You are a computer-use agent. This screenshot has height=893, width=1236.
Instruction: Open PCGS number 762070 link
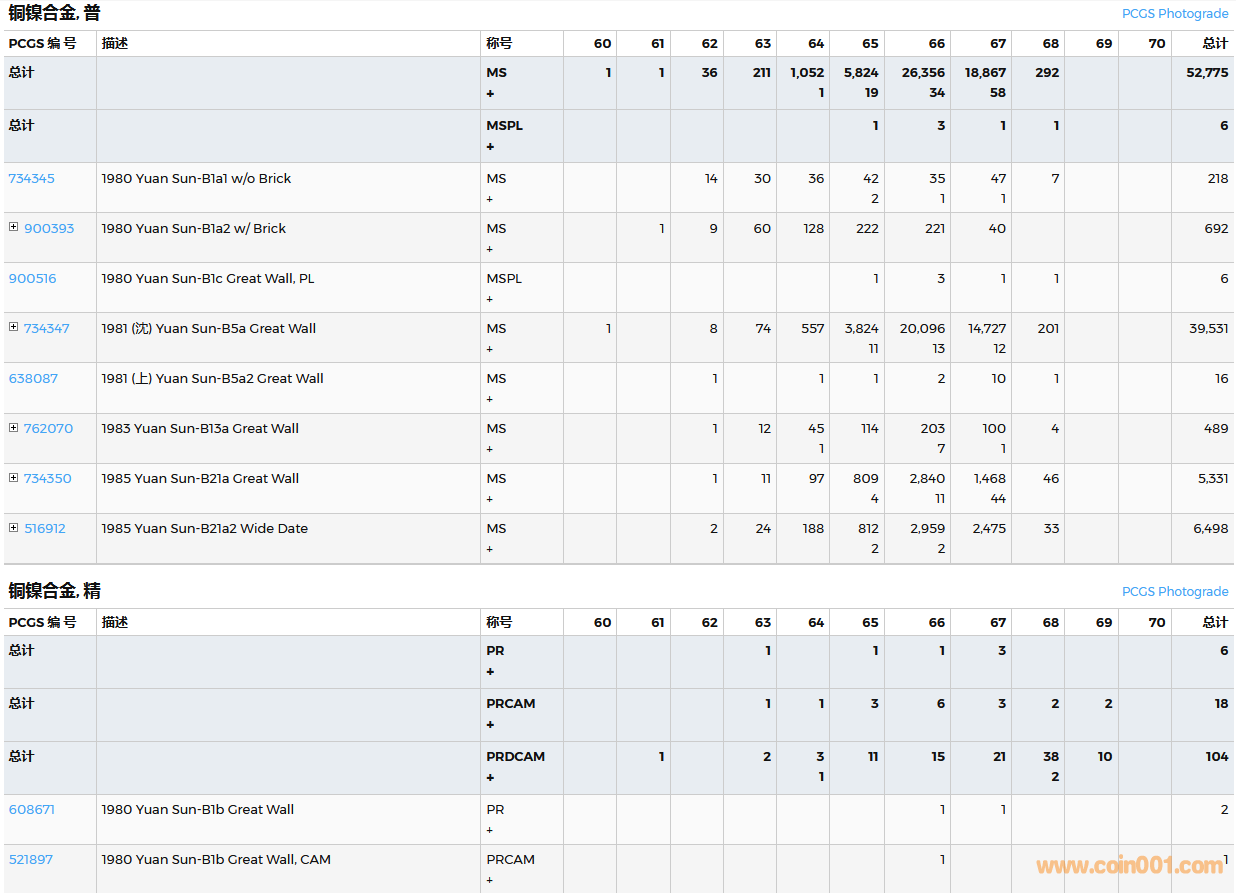pyautogui.click(x=49, y=428)
